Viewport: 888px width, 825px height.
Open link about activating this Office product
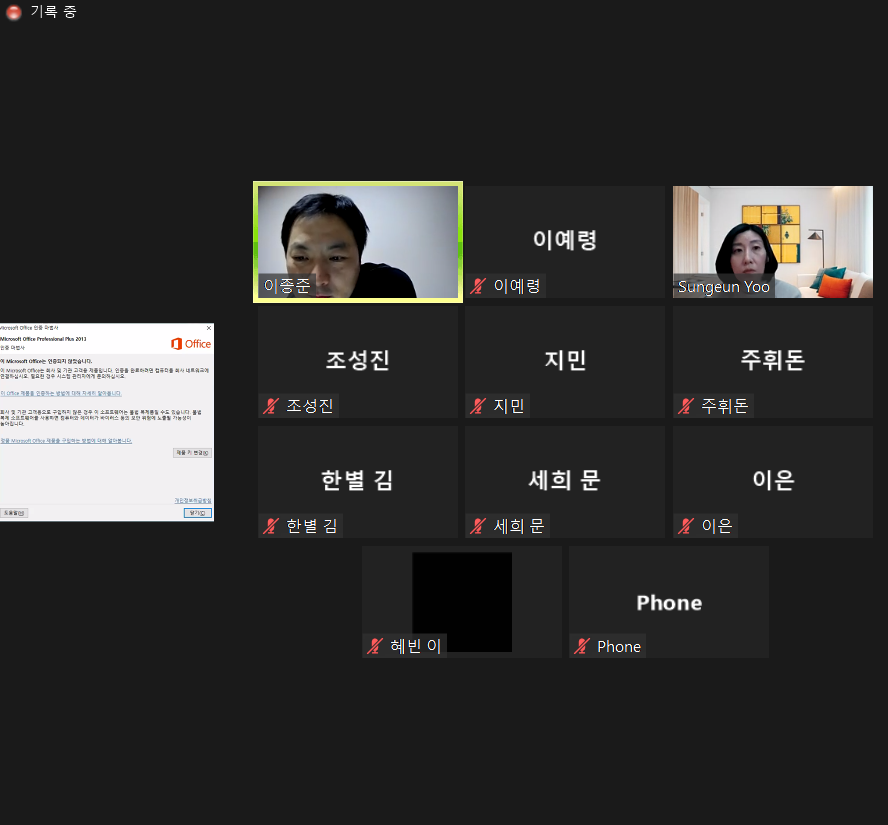point(61,392)
